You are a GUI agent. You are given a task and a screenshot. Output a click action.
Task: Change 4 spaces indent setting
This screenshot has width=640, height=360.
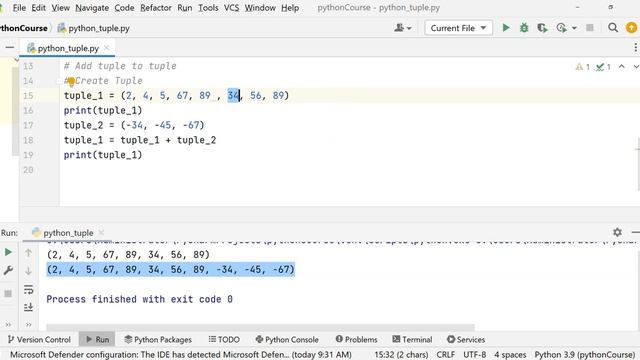pyautogui.click(x=510, y=354)
